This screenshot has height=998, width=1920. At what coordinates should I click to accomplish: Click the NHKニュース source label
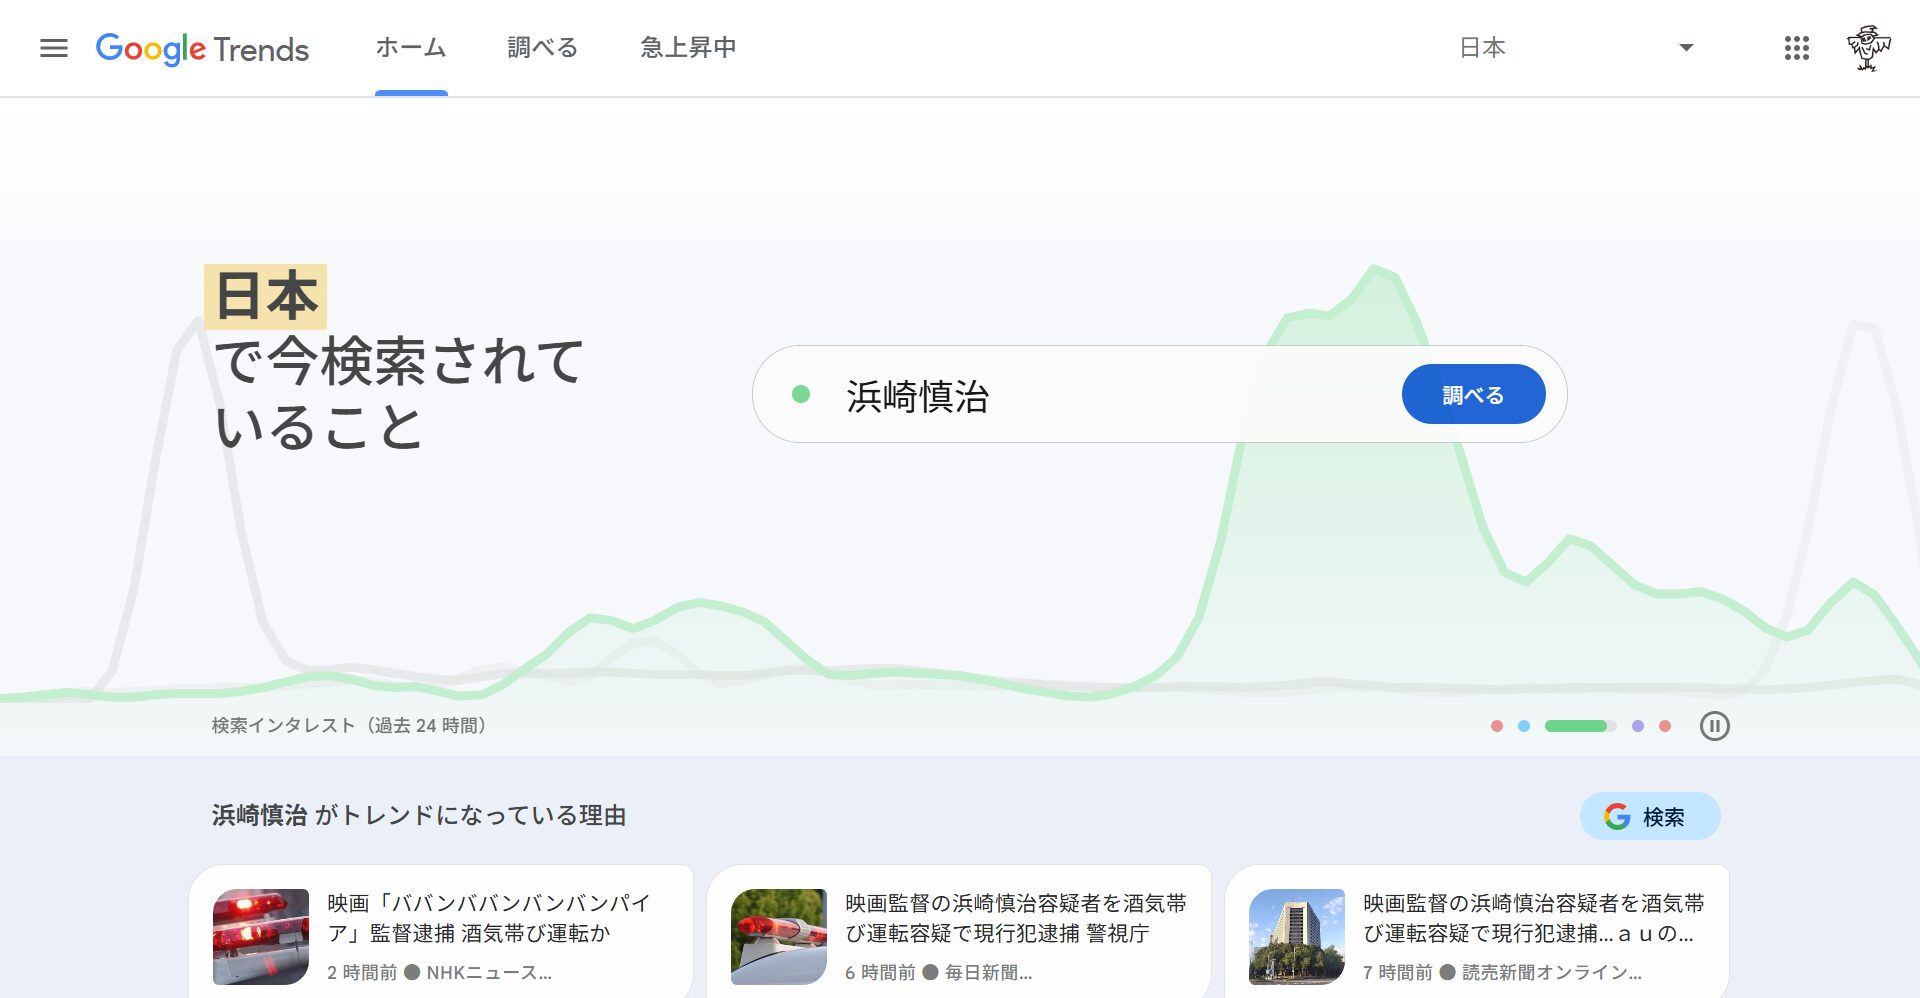489,972
